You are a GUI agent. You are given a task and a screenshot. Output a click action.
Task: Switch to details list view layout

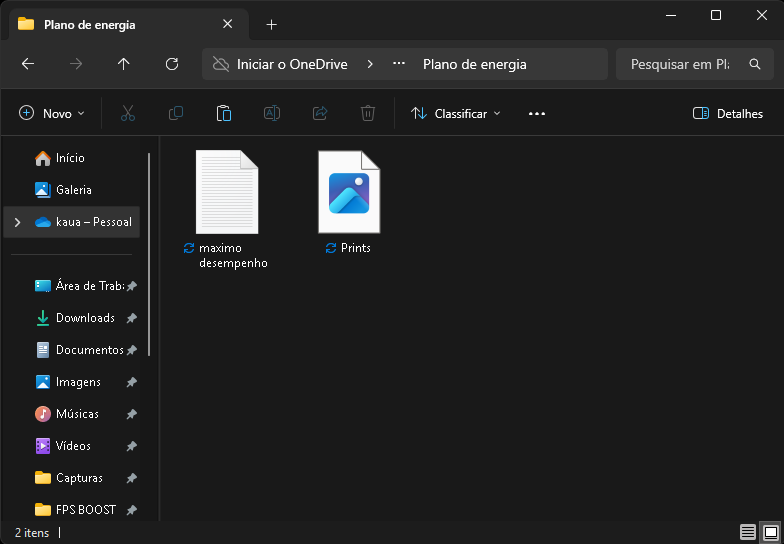coord(748,532)
